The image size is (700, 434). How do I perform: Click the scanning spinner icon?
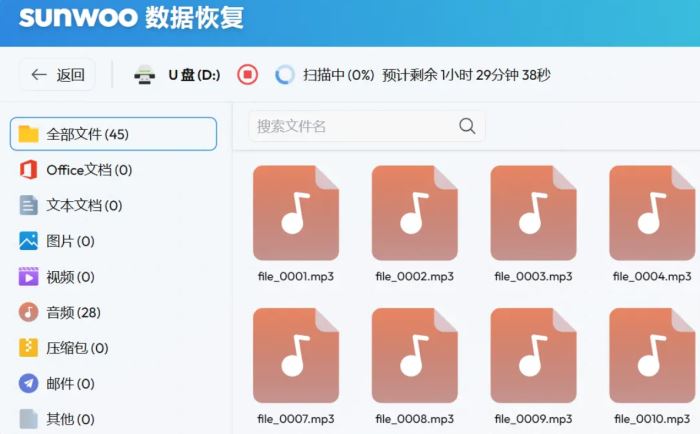(285, 75)
